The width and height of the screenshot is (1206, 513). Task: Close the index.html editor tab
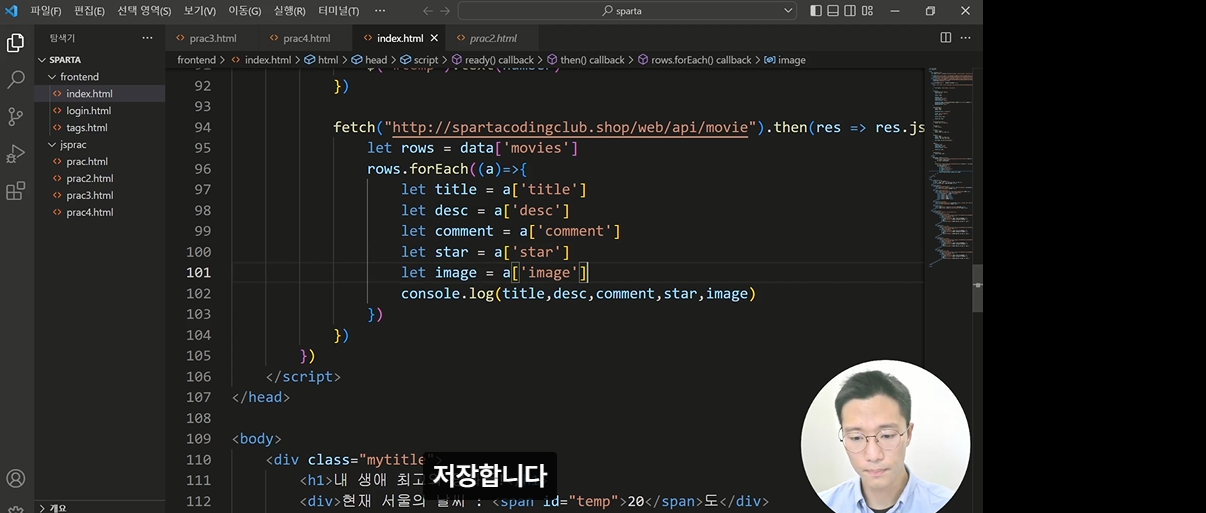click(434, 38)
